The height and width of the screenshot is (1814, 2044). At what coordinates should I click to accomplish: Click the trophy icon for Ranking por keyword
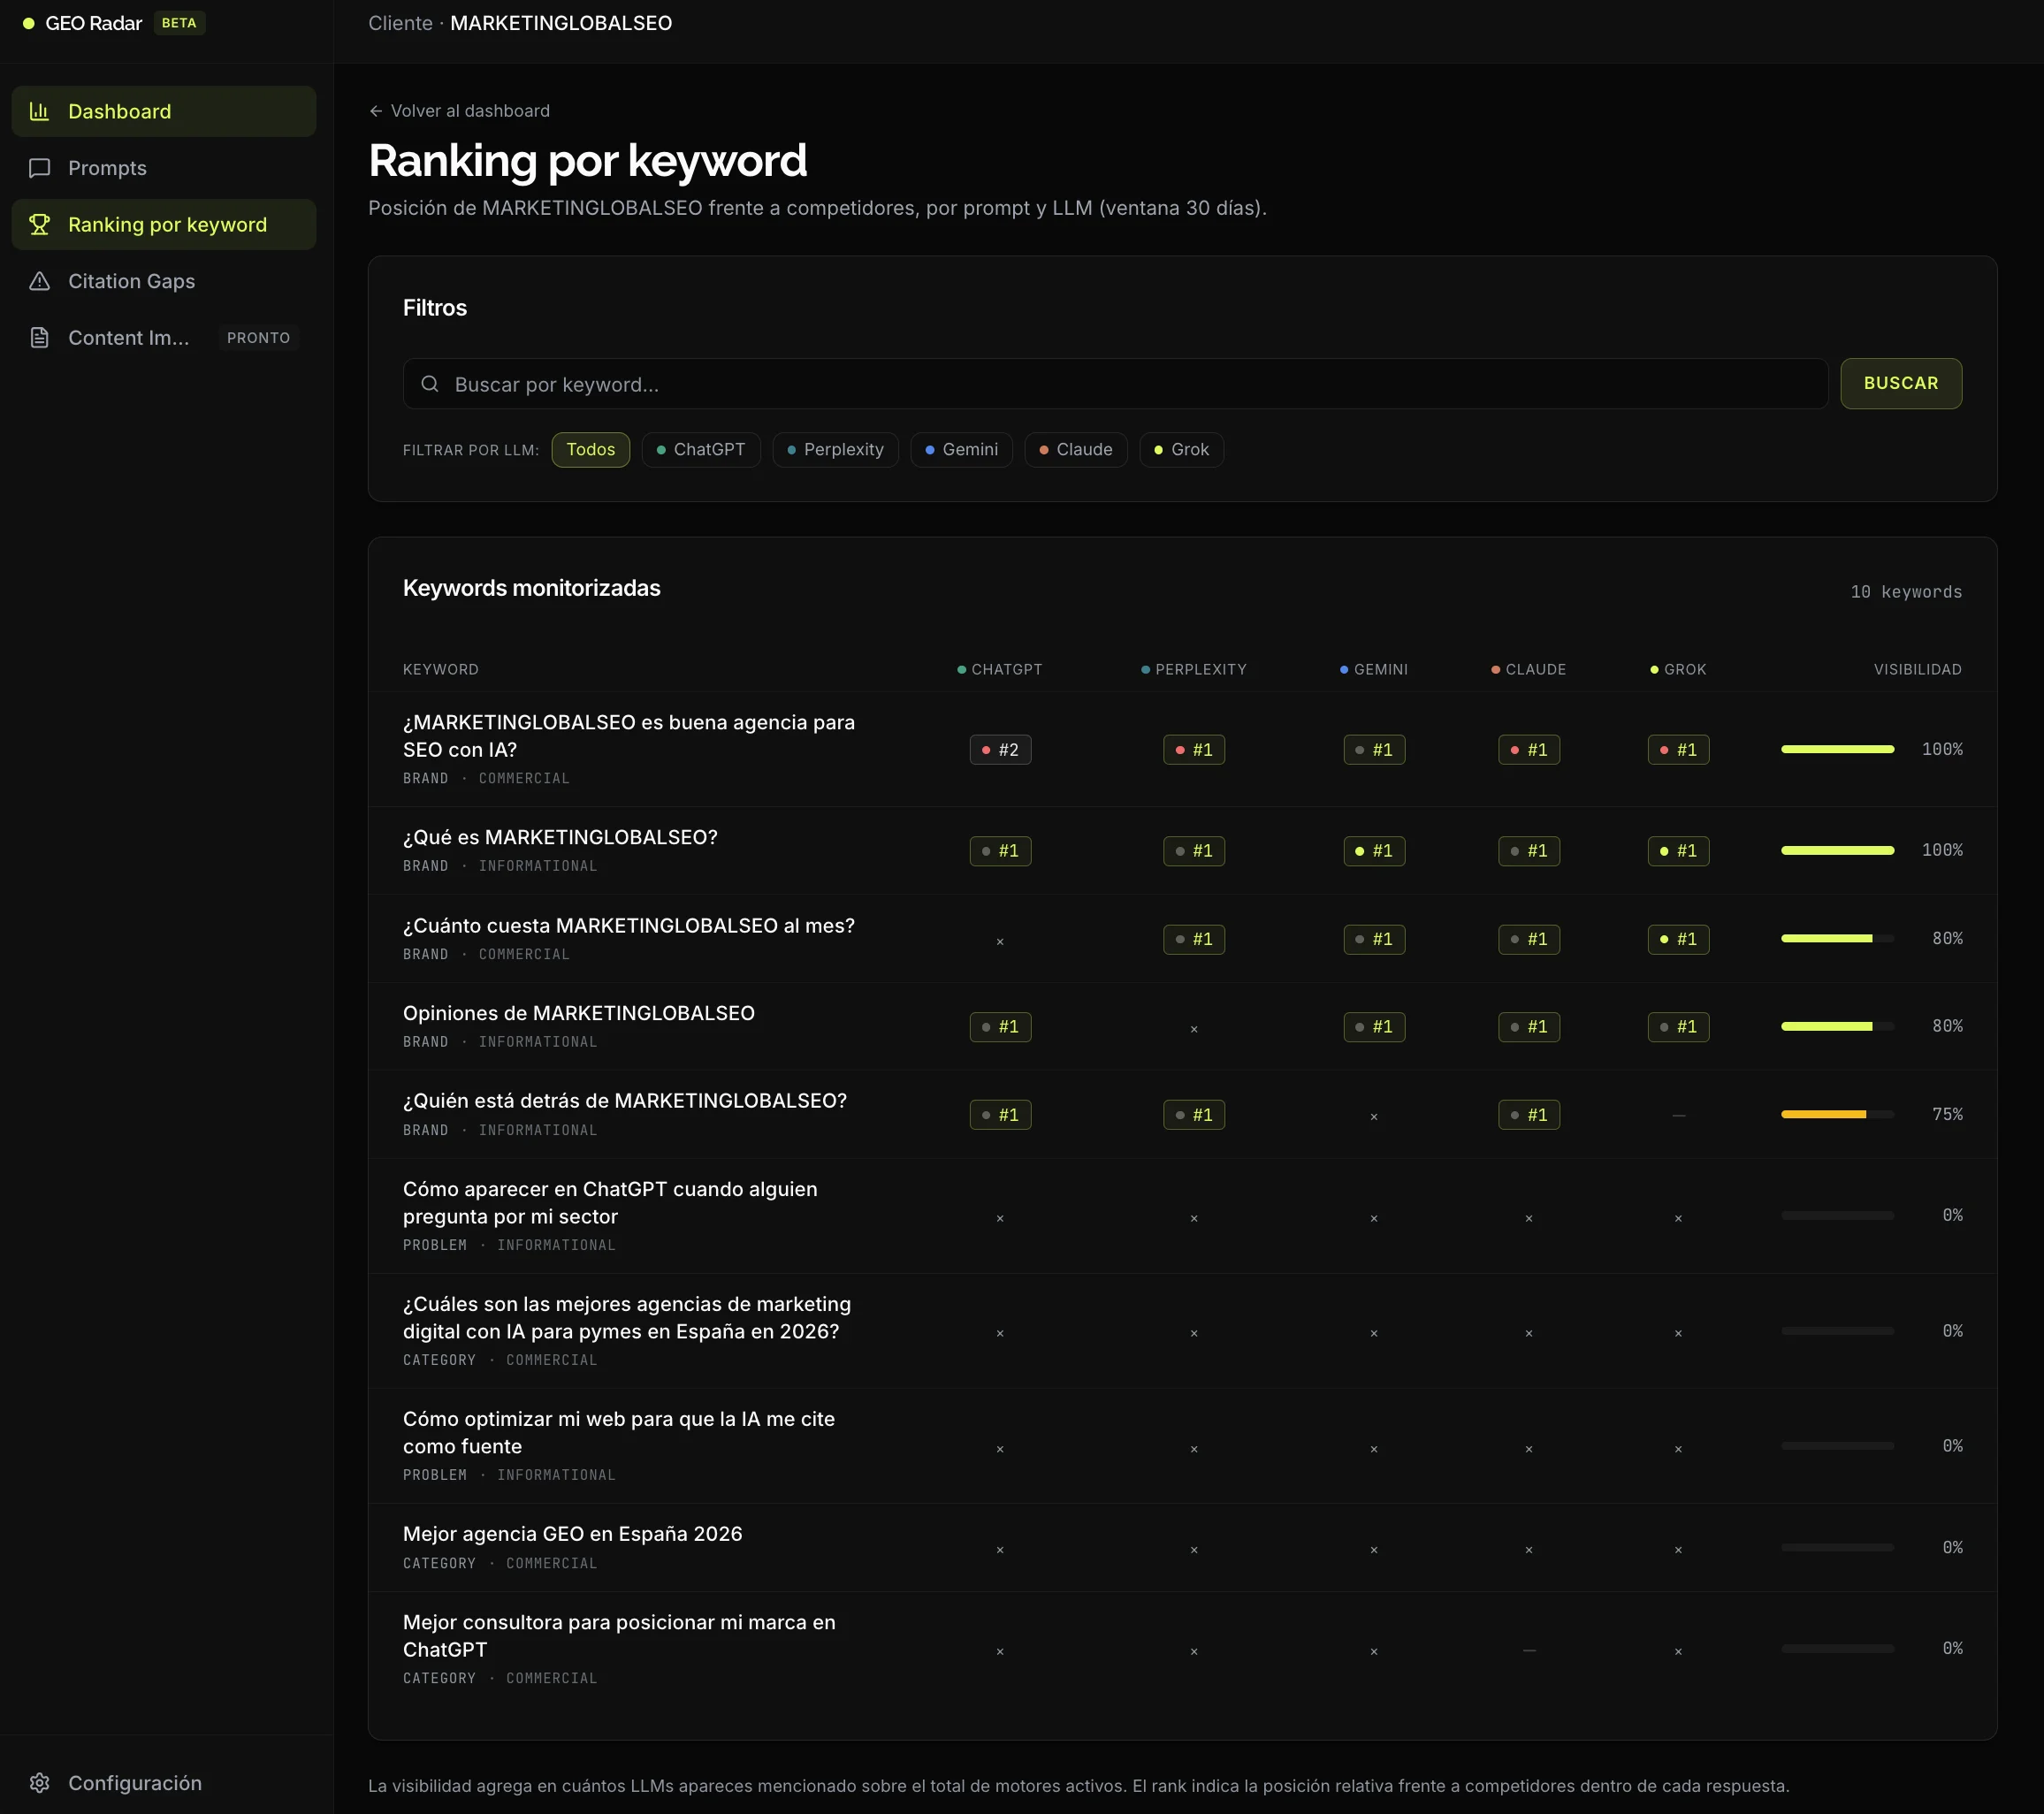[x=39, y=224]
